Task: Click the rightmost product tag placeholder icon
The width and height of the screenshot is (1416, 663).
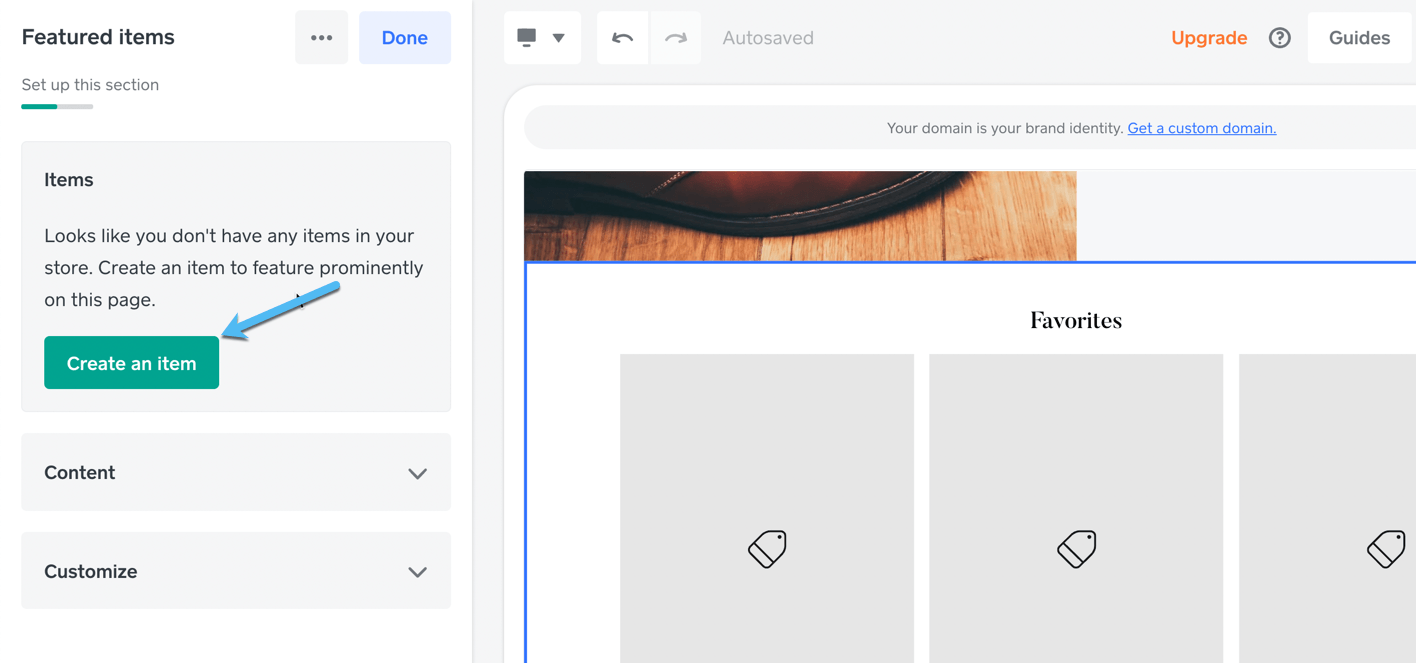Action: click(1386, 549)
